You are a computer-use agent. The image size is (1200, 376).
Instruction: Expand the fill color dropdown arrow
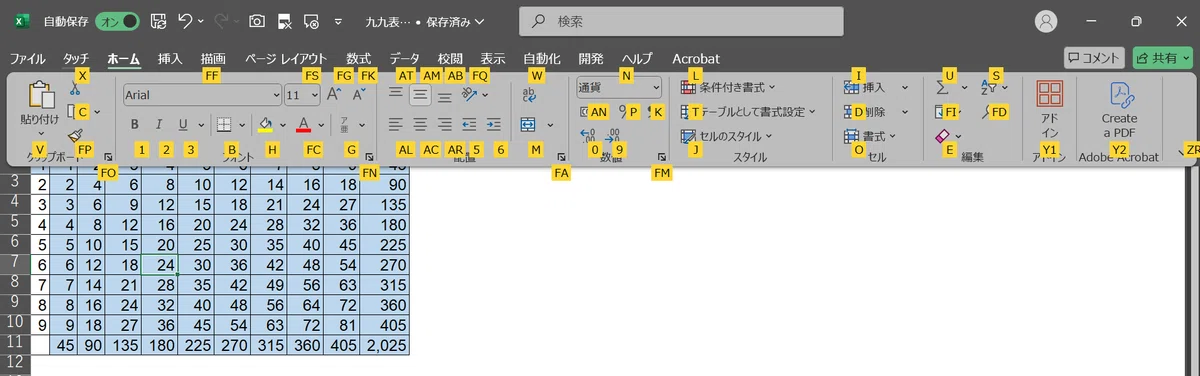(283, 125)
